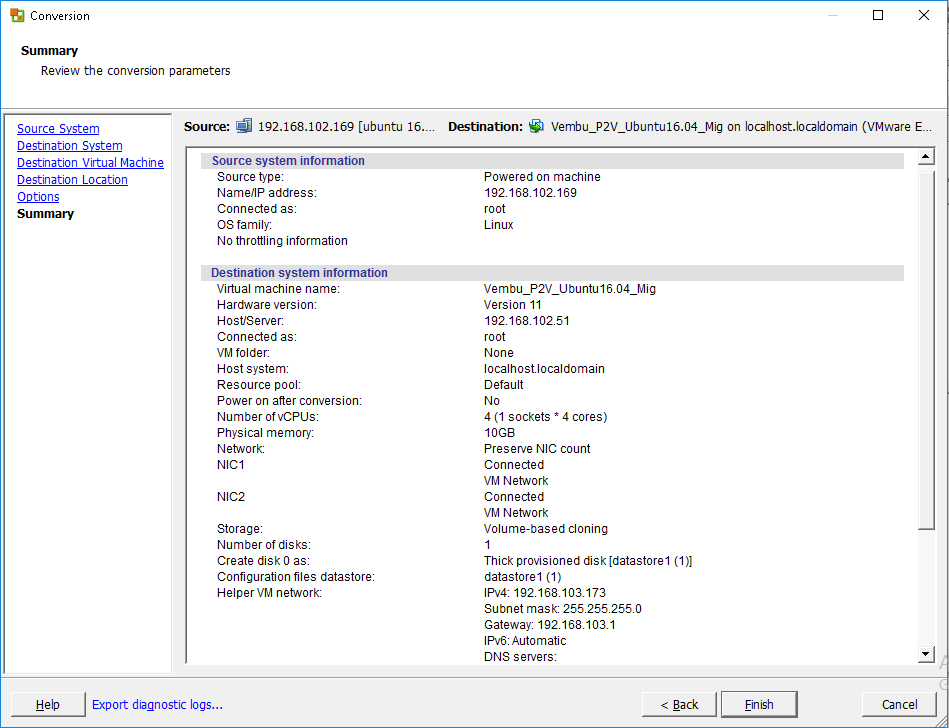Click 'Volume-based cloning' storage value
949x728 pixels.
point(546,528)
